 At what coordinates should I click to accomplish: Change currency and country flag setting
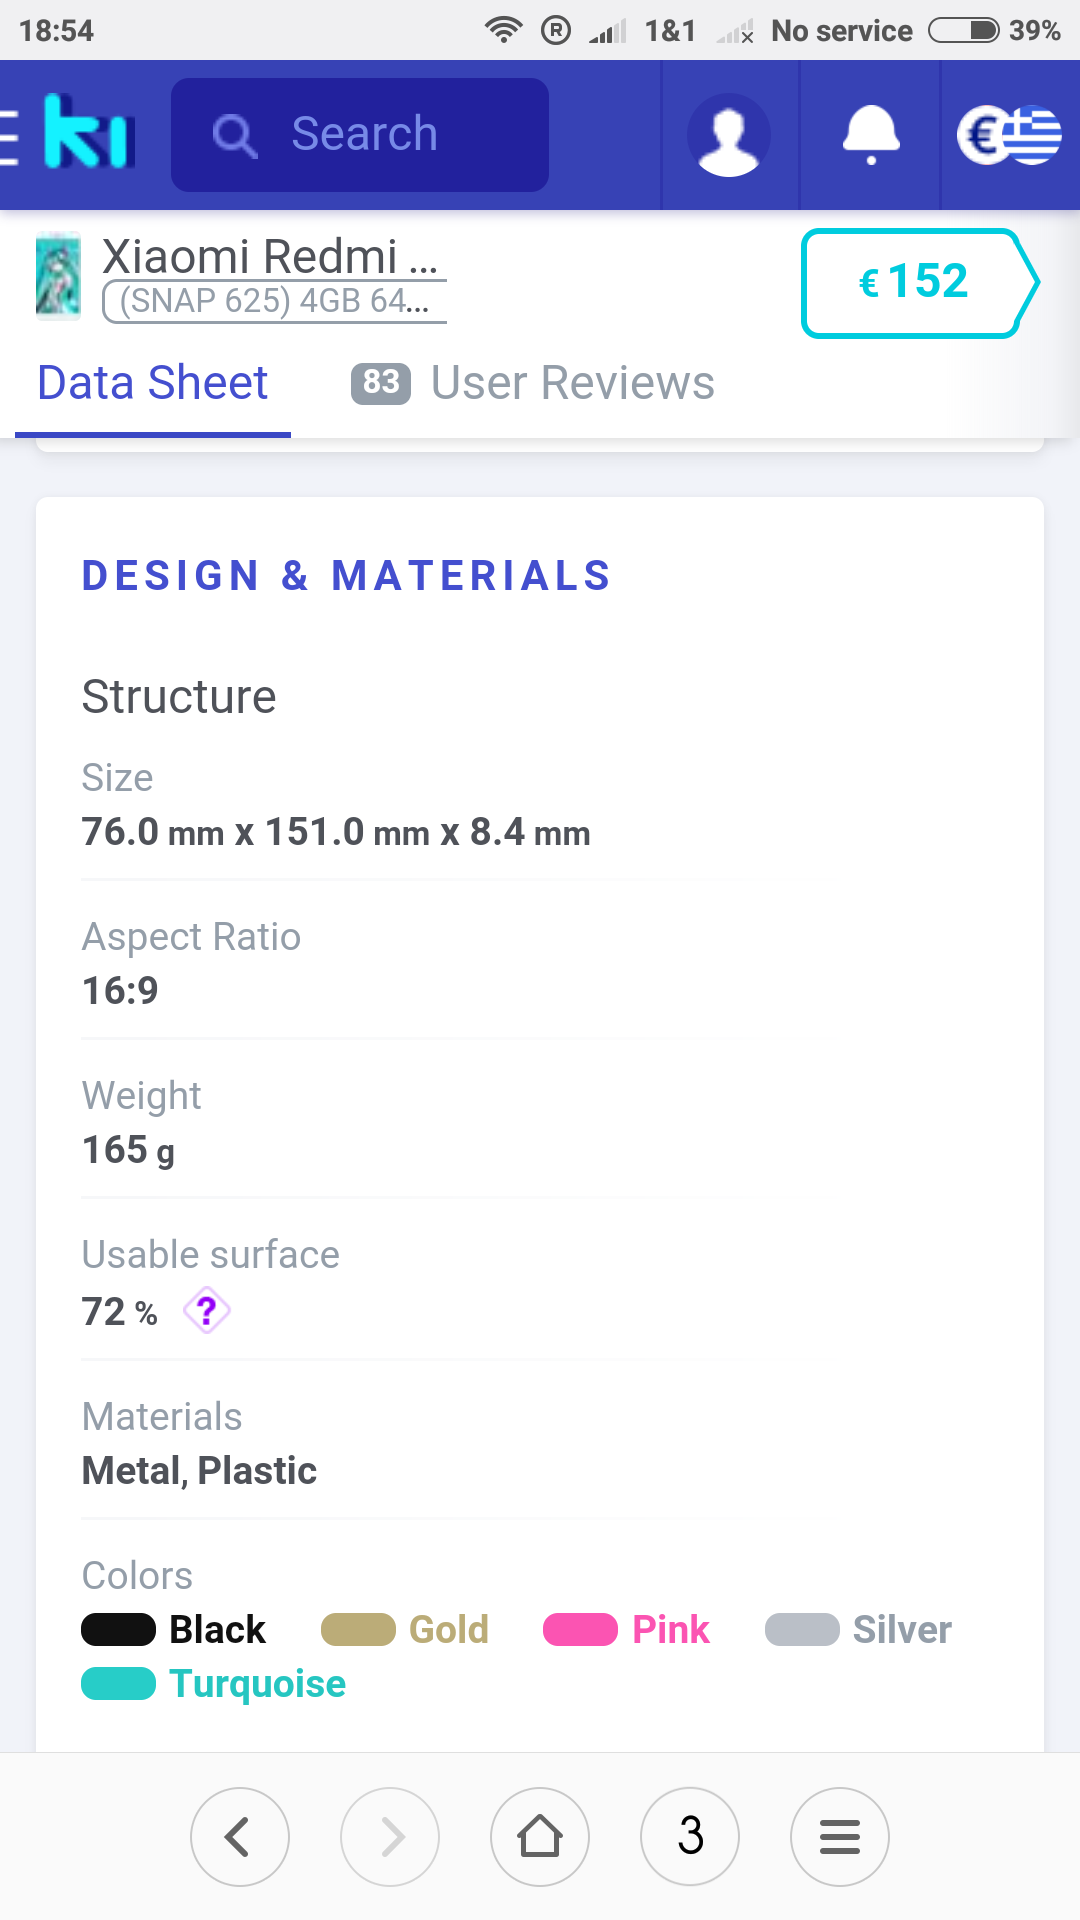tap(1009, 135)
